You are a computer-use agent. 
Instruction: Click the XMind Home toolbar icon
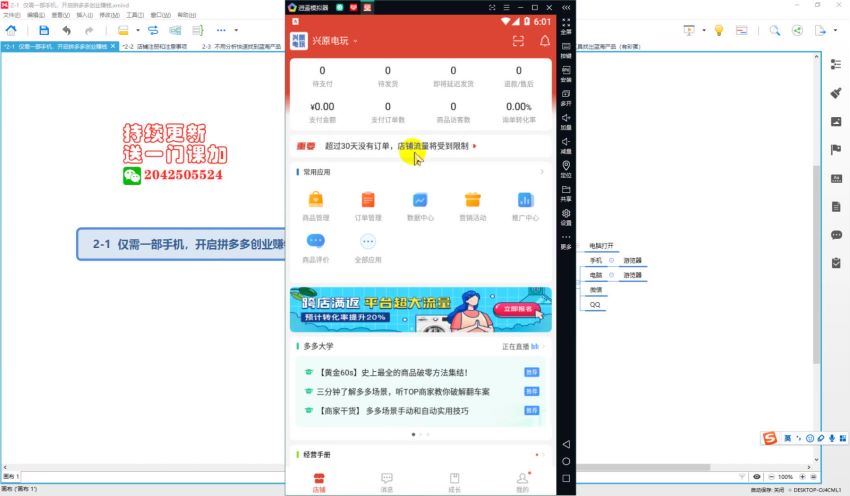tap(11, 30)
